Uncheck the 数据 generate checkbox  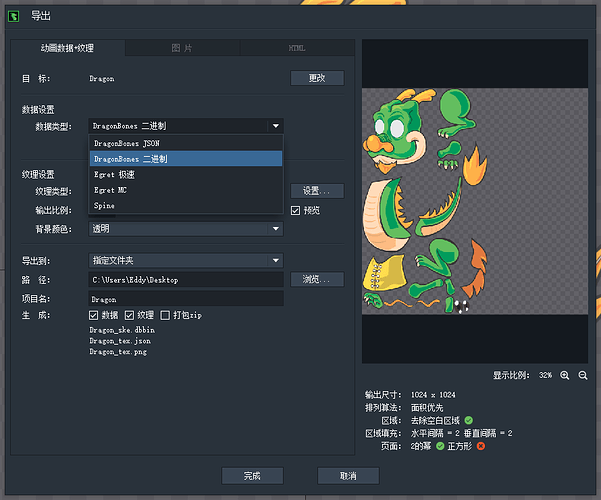point(94,315)
